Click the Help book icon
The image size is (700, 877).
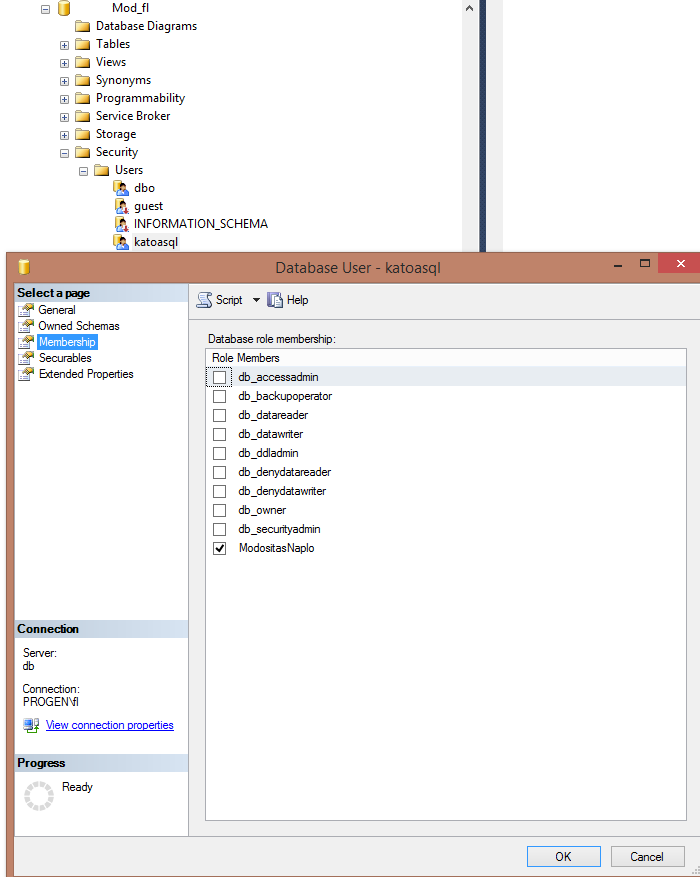[275, 300]
